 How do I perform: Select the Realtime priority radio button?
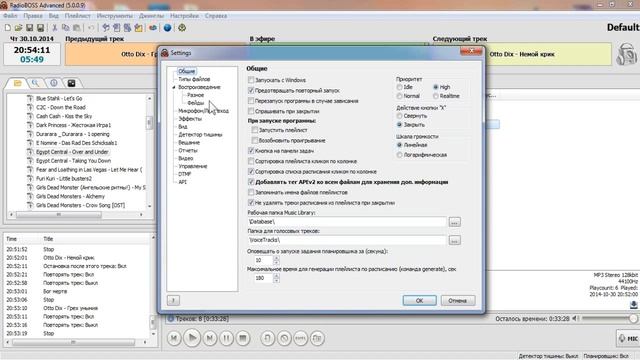coord(436,96)
